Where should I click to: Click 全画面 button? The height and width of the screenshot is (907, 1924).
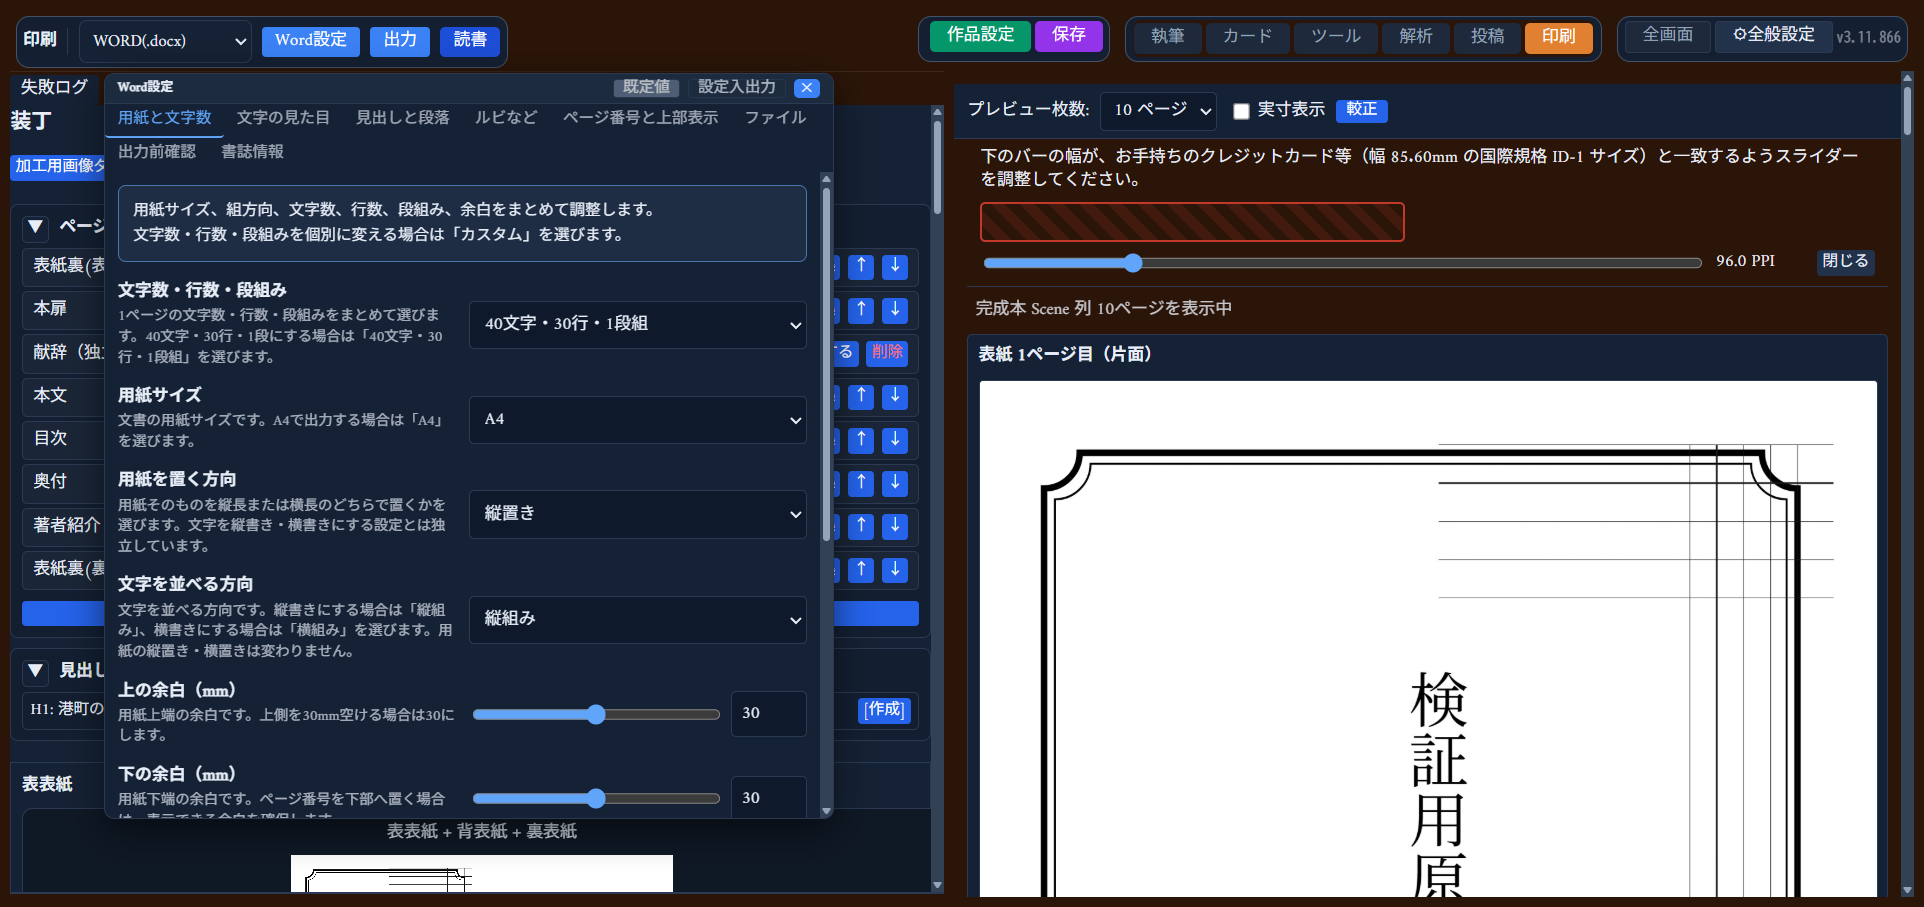point(1668,35)
